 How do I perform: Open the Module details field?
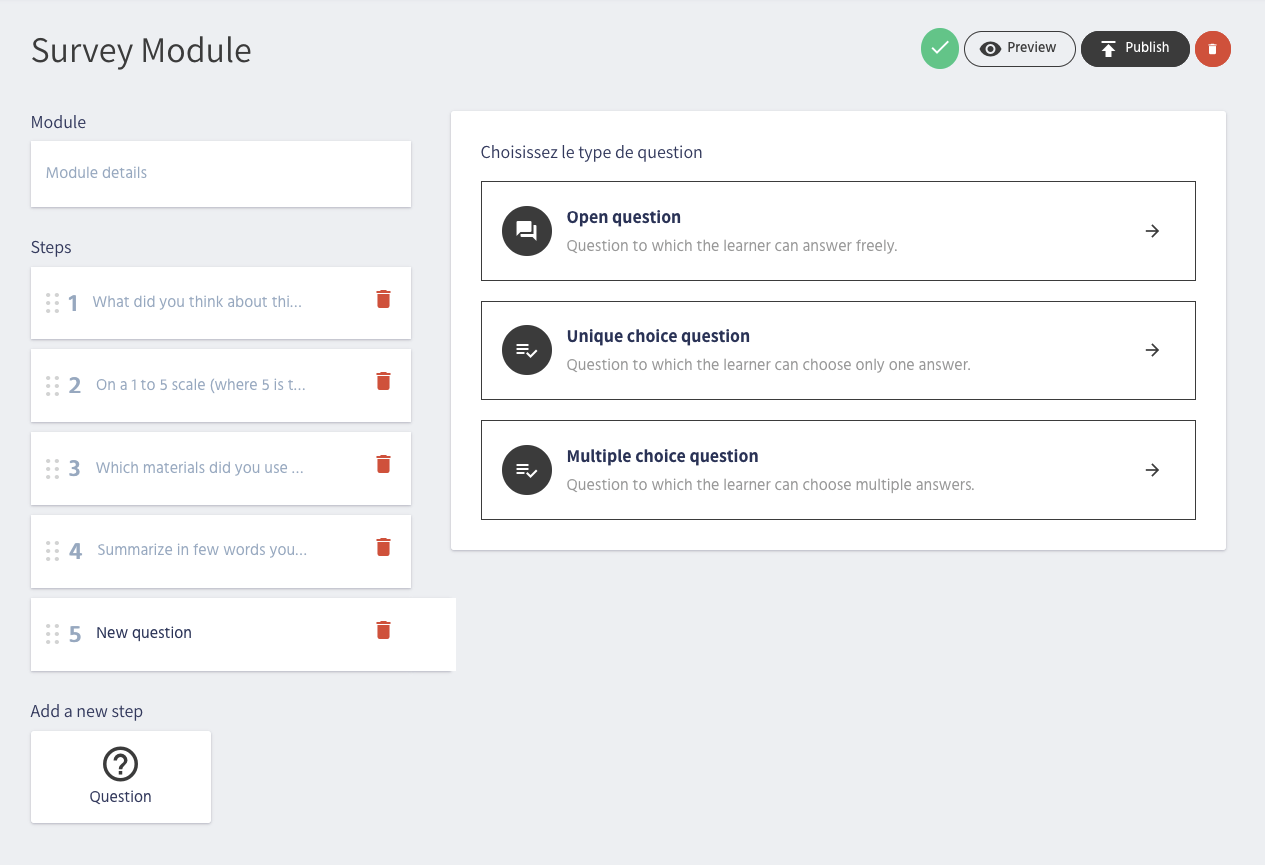[x=220, y=173]
